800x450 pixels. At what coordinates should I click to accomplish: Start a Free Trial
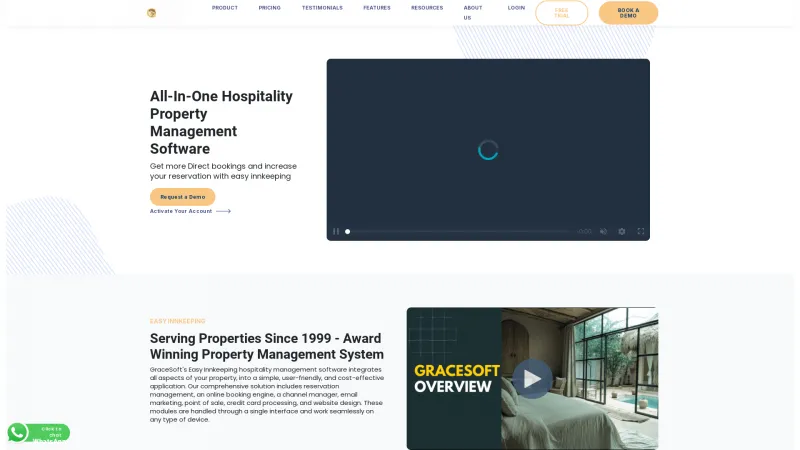point(561,13)
